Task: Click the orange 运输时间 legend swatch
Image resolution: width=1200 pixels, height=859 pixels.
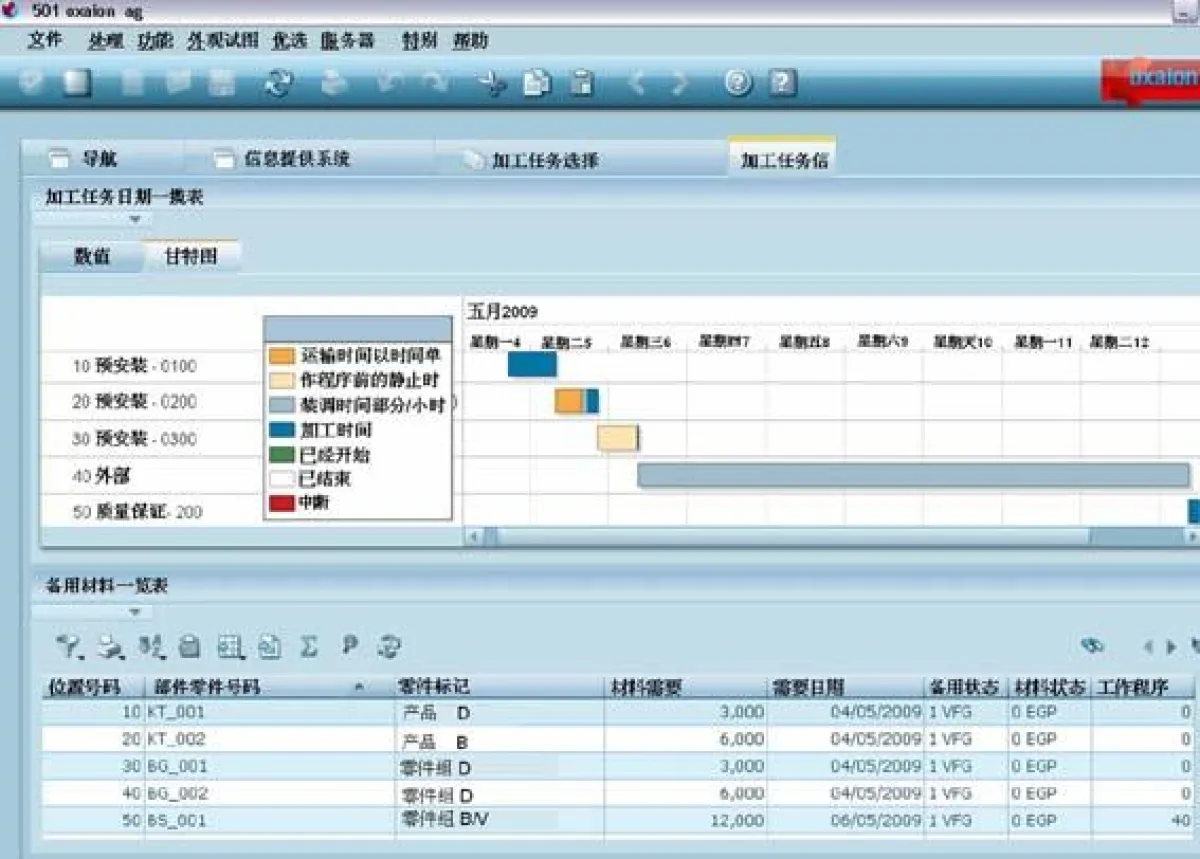Action: (282, 355)
